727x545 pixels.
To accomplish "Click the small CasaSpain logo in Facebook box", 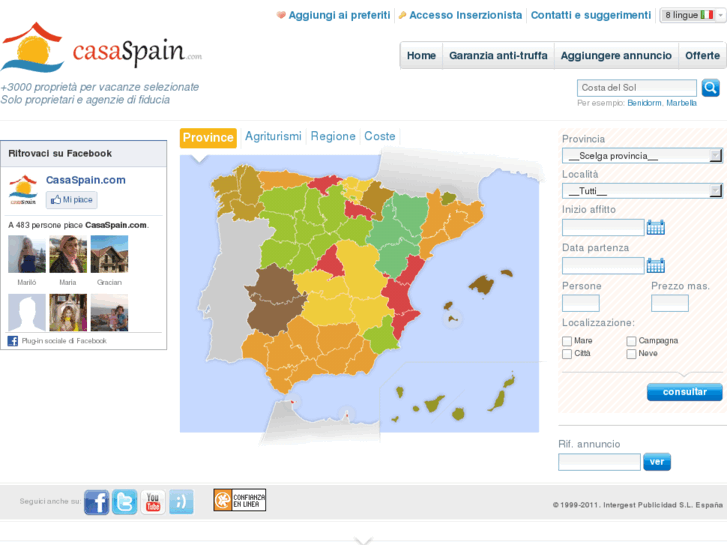I will click(x=23, y=190).
